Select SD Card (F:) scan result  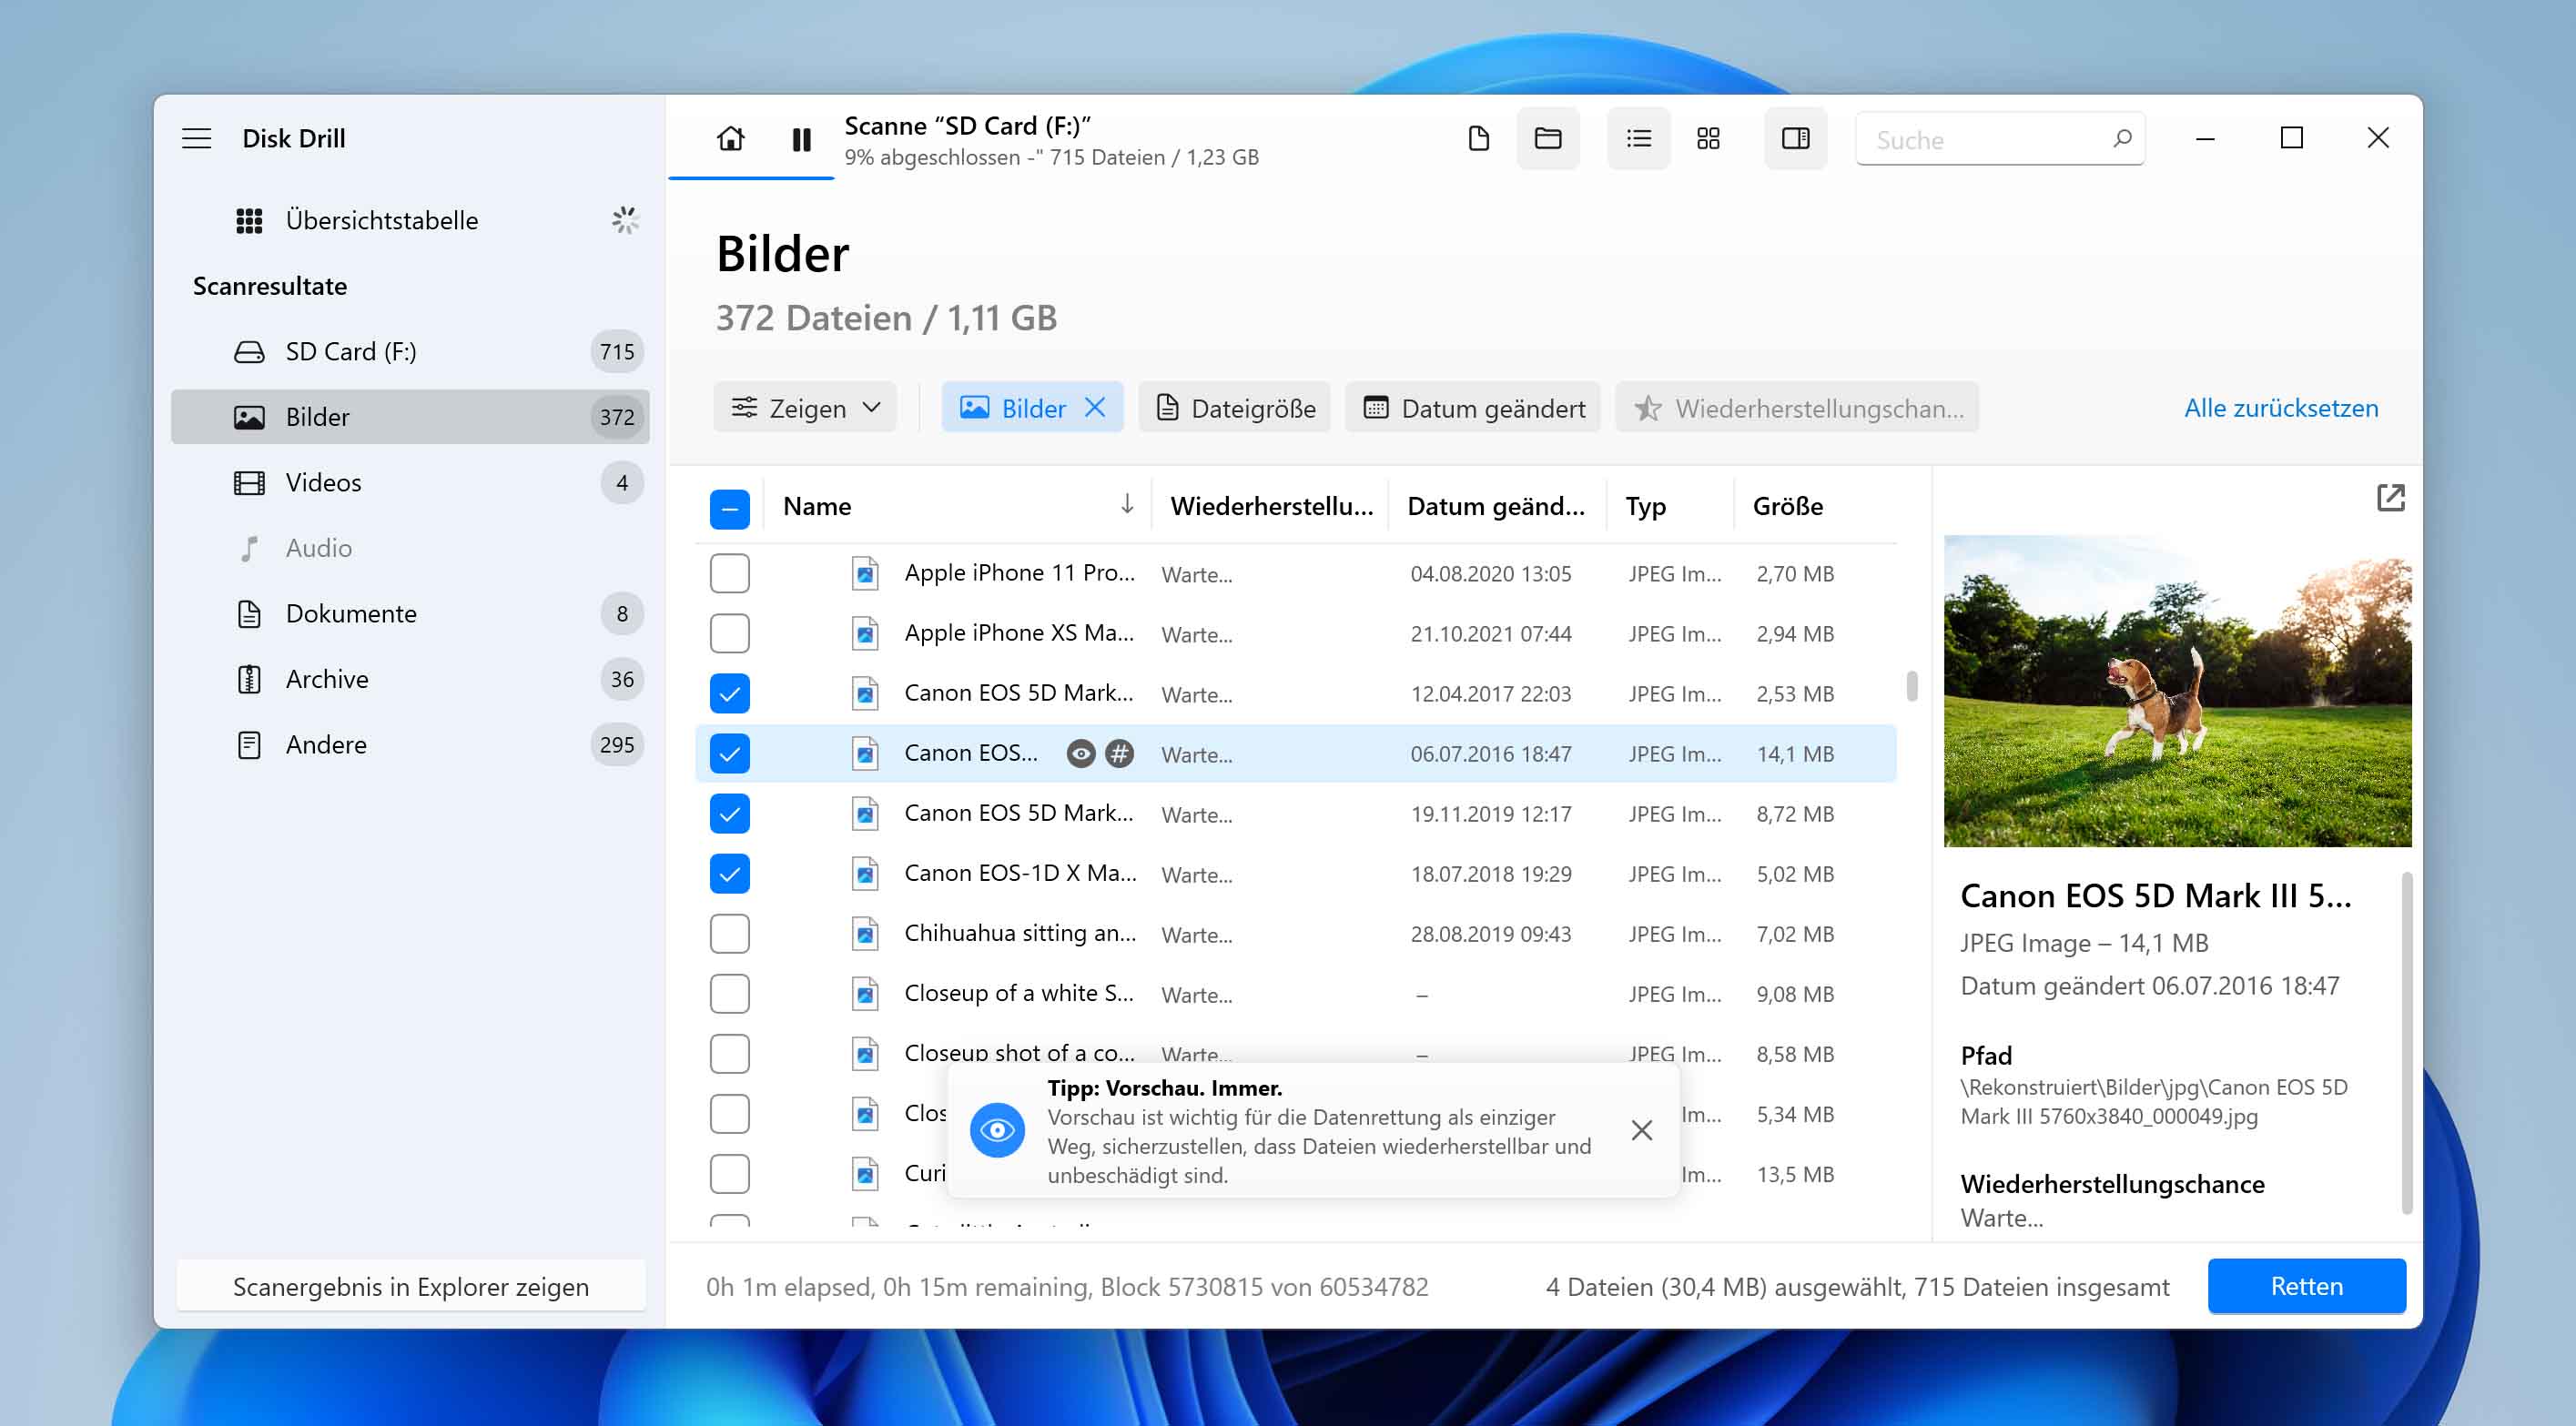pos(410,351)
